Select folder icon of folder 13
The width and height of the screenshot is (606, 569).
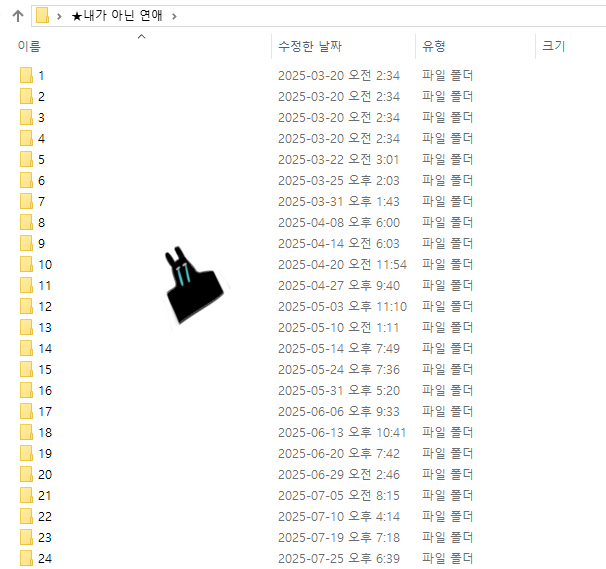tap(26, 327)
